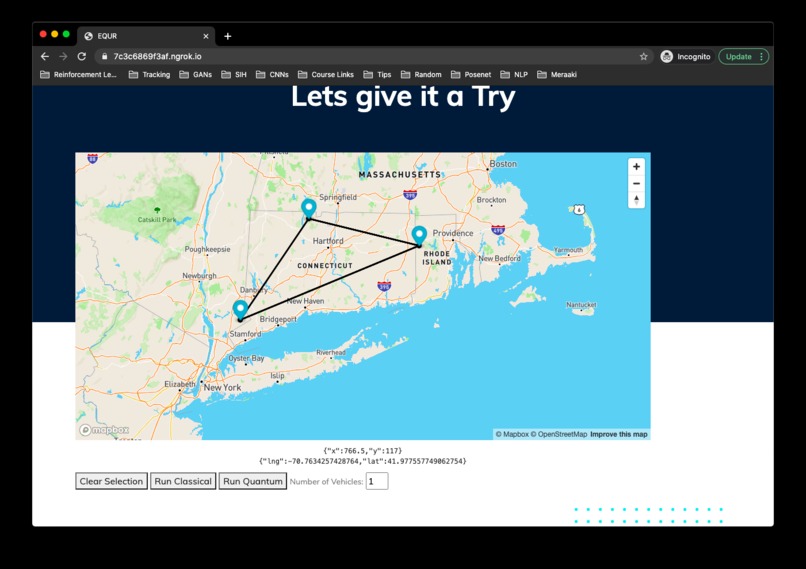Zoom in the map with plus button

[636, 167]
